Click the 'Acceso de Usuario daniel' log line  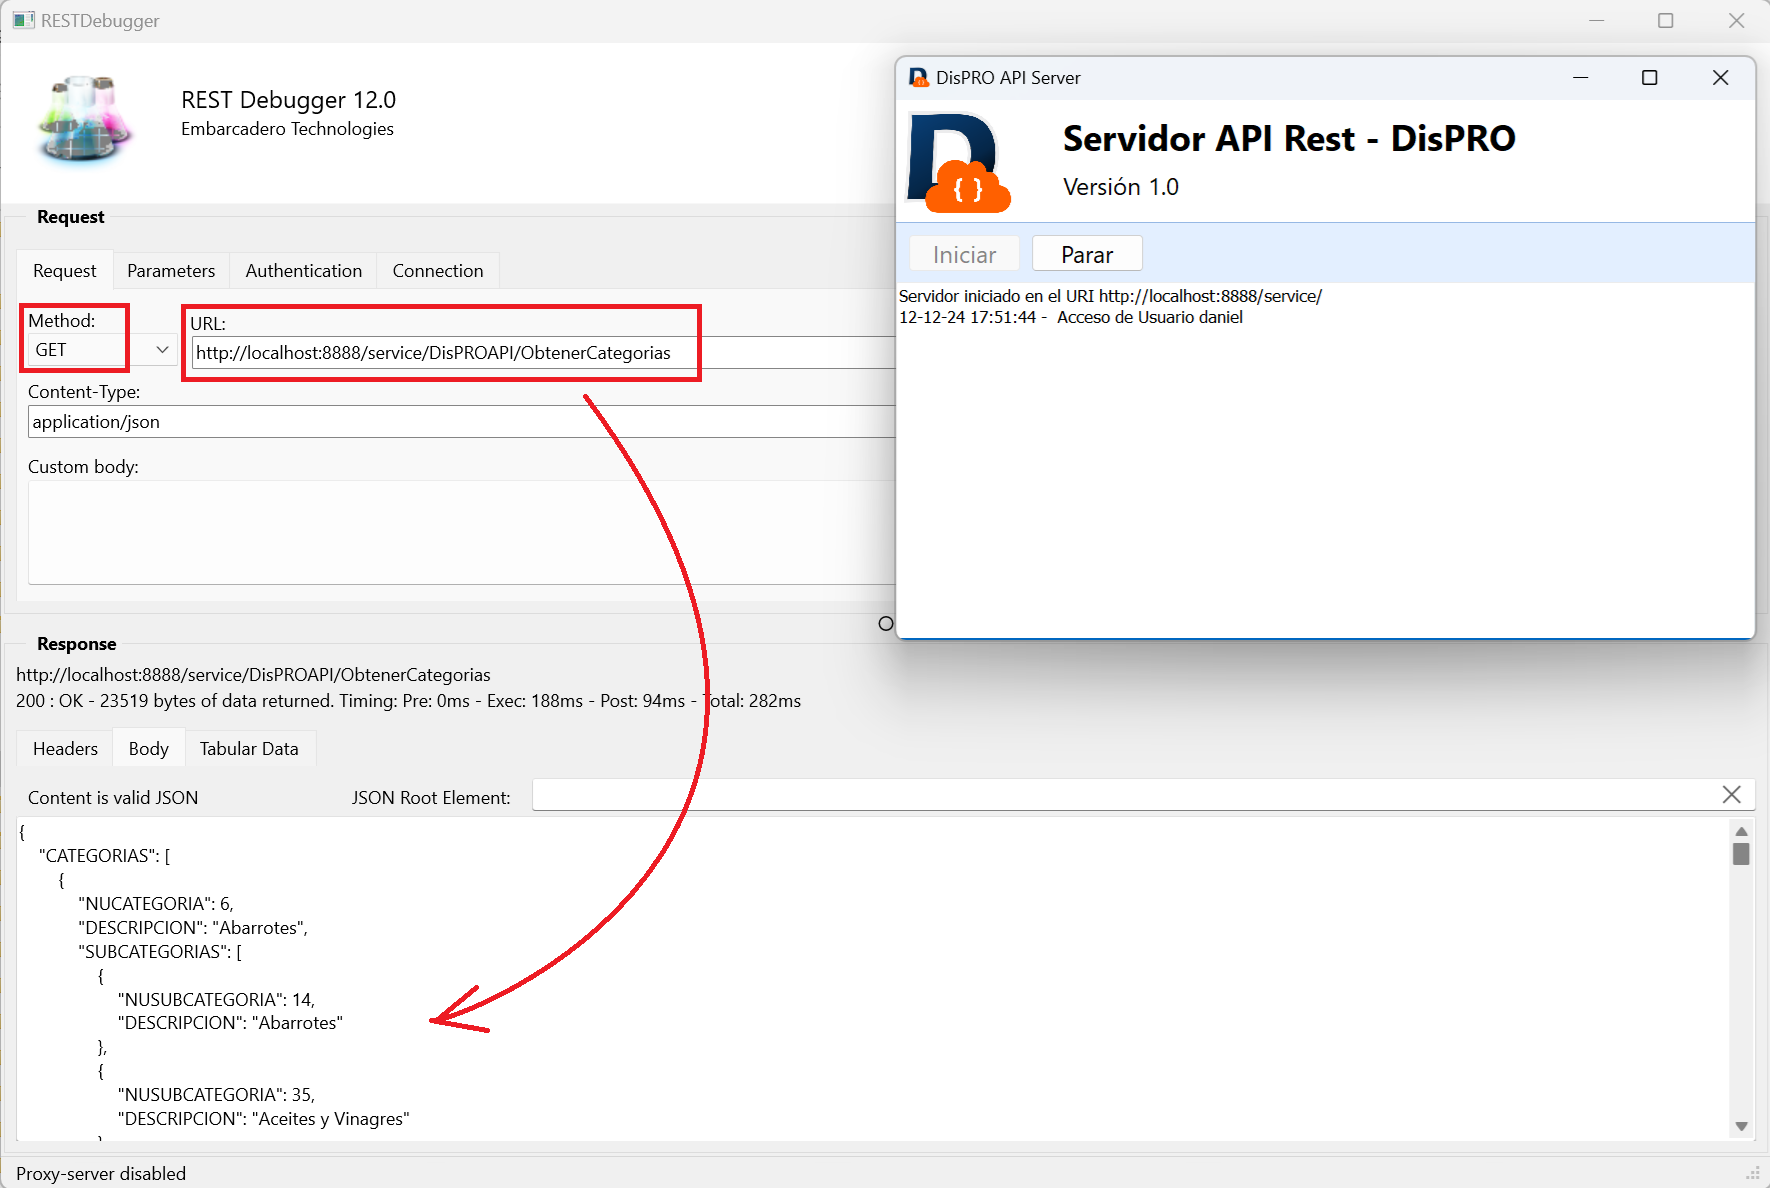click(1071, 317)
